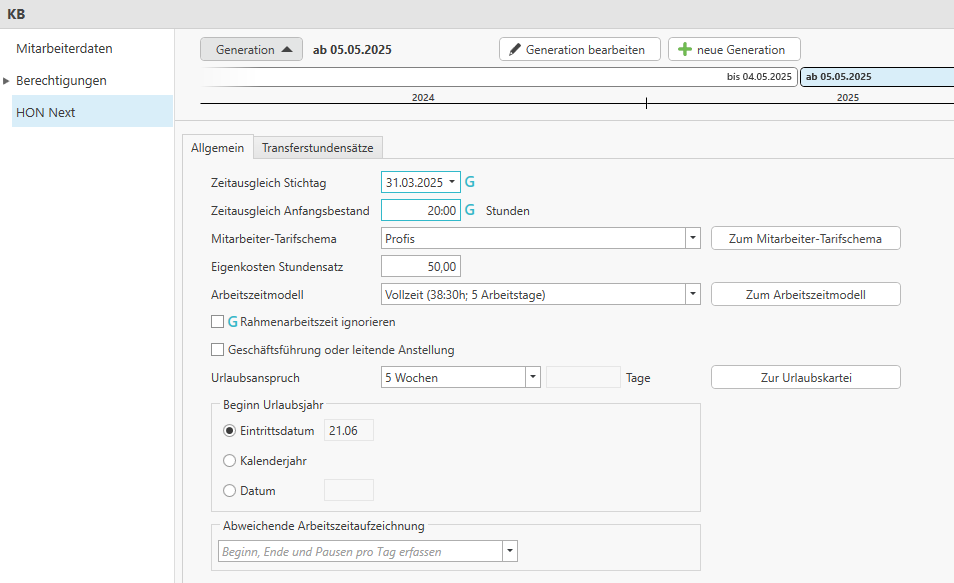
Task: Click the G icon beside Zeitausgleich Anfangsbestand
Action: pos(470,211)
